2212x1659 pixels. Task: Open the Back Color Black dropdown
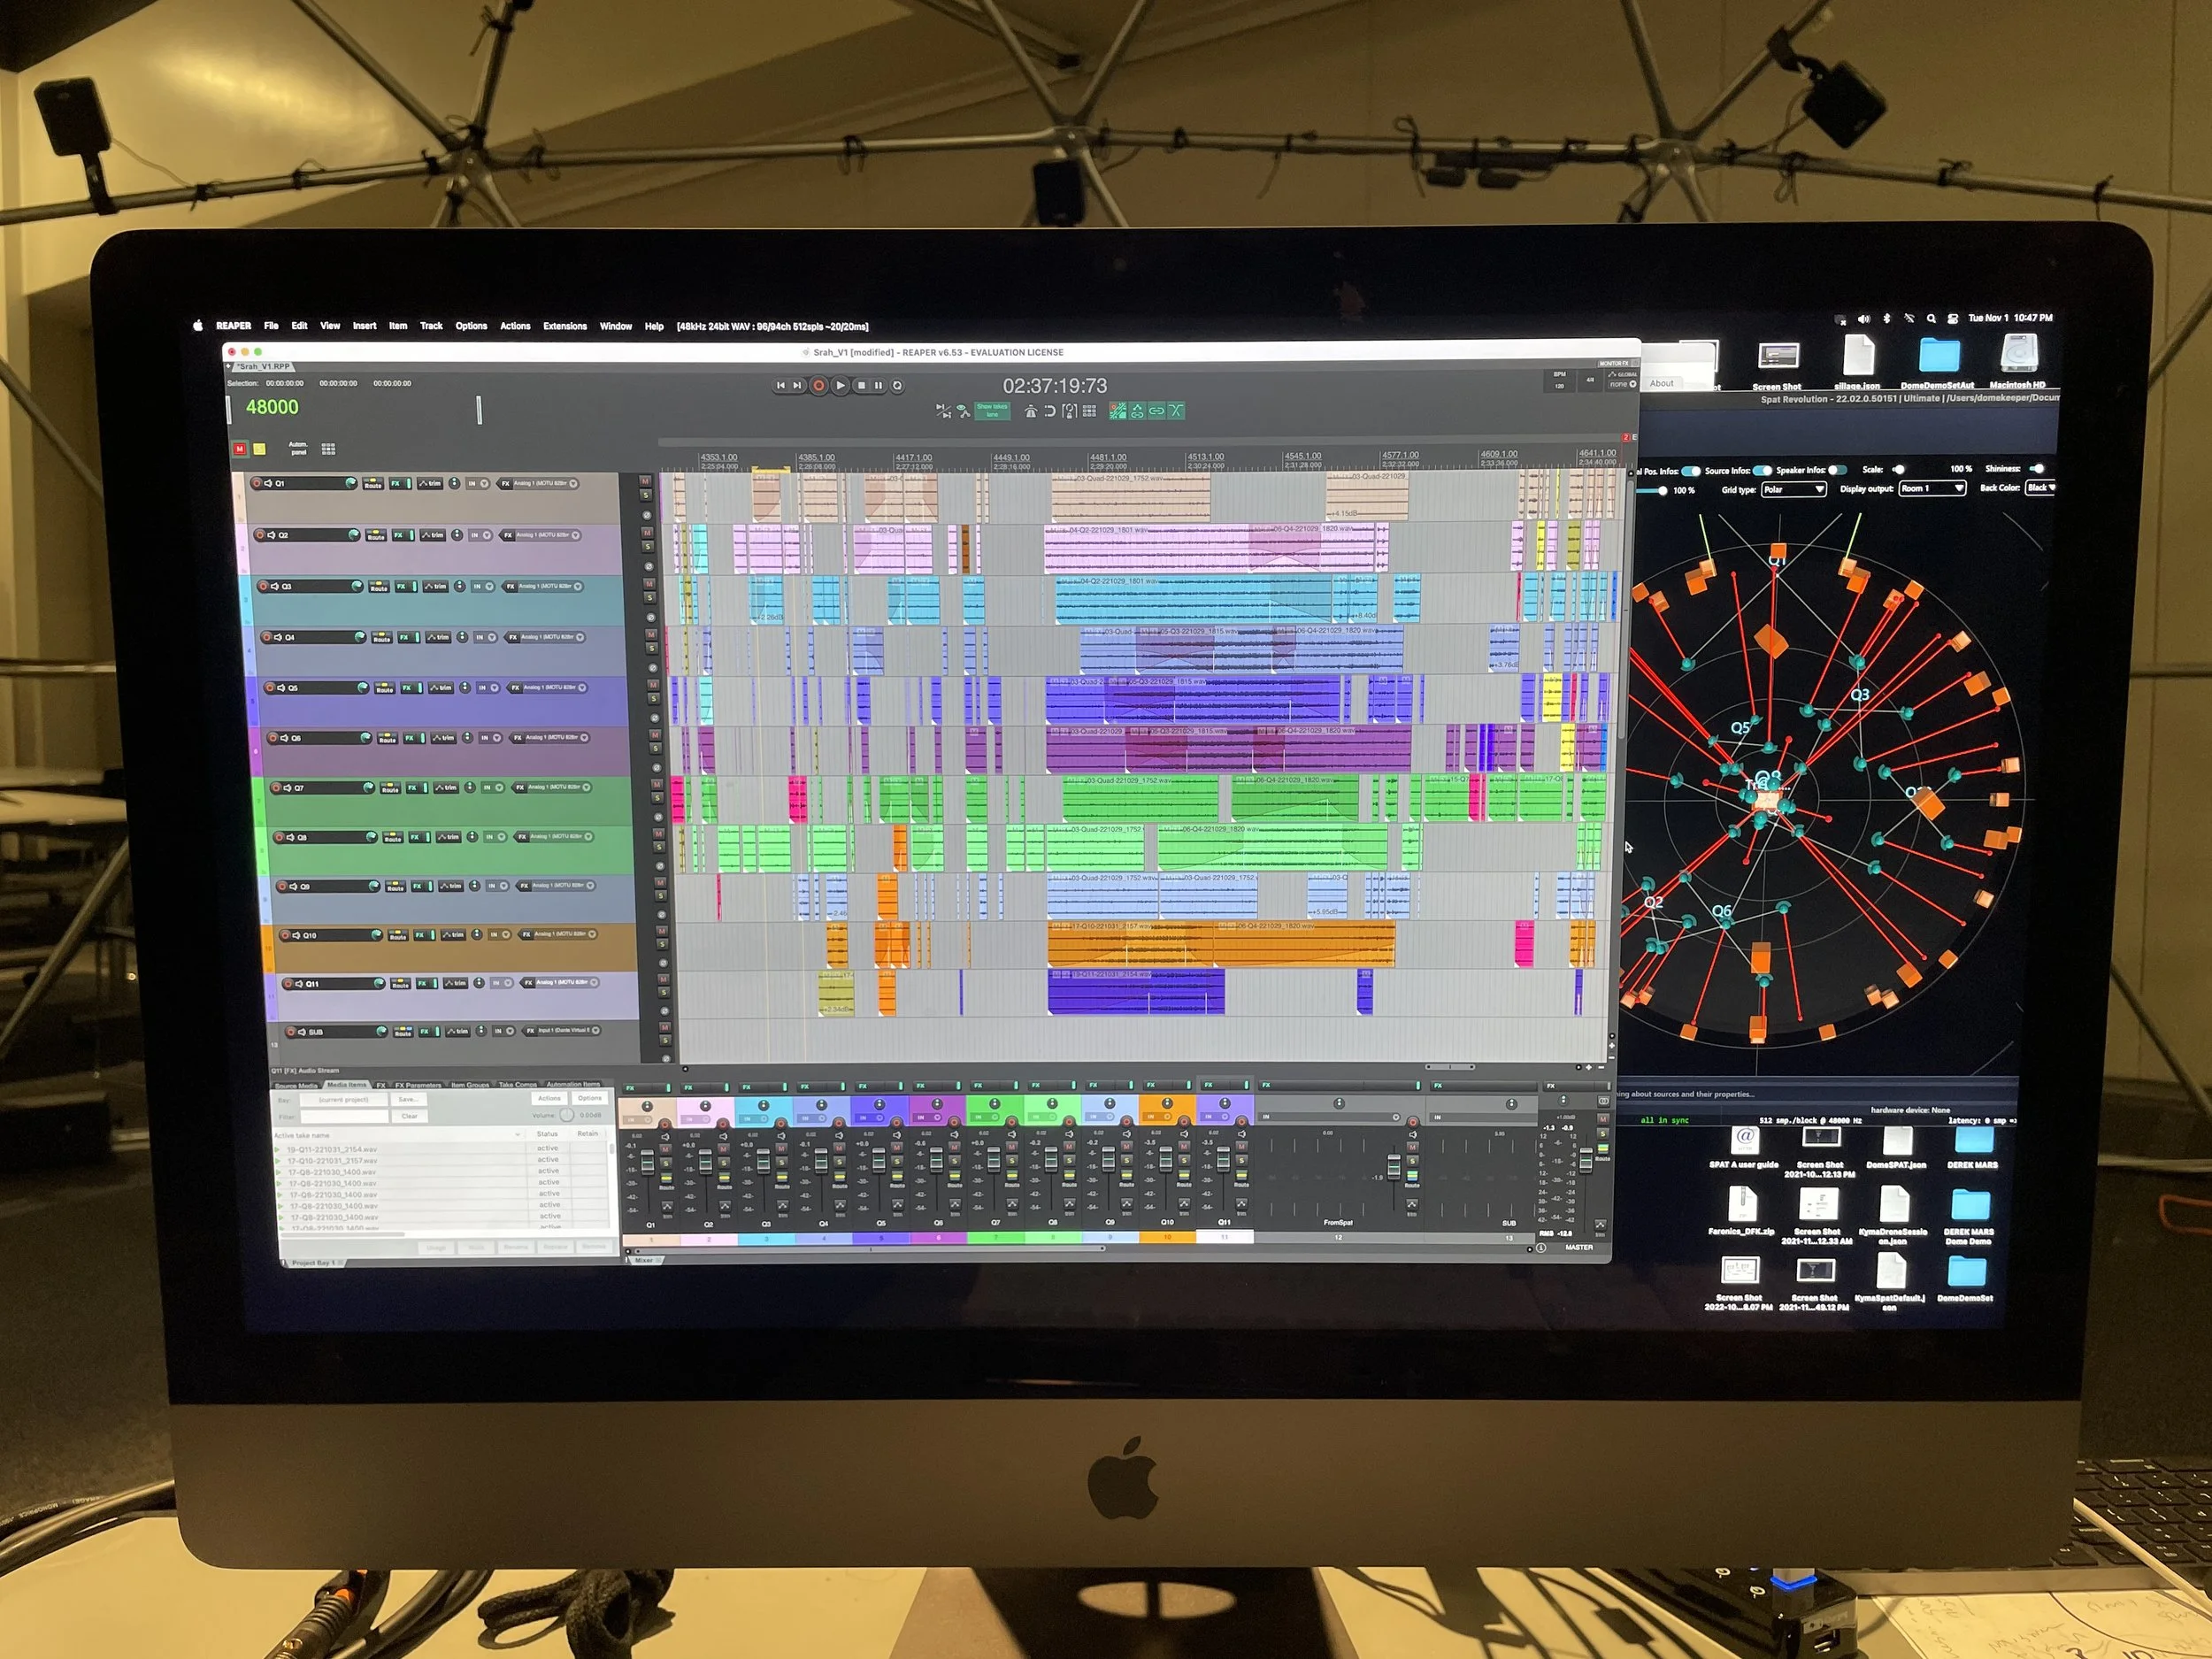point(2040,488)
